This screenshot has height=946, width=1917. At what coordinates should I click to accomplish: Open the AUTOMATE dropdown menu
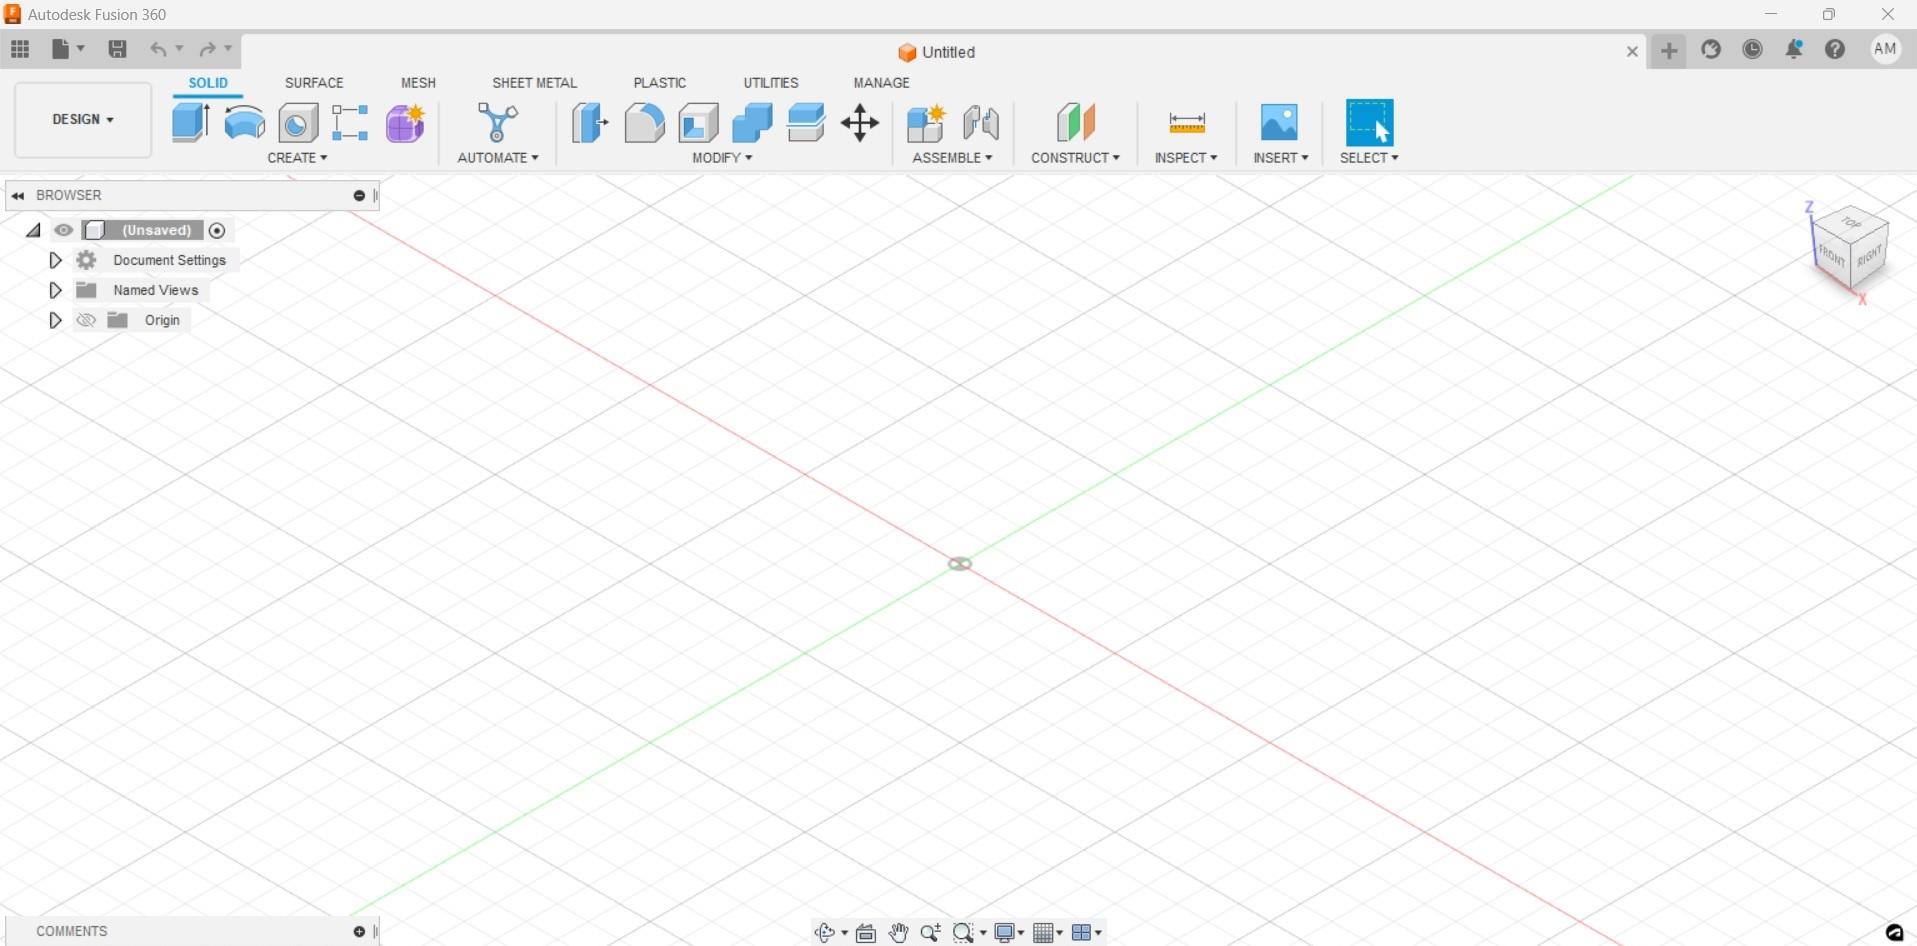pos(498,158)
